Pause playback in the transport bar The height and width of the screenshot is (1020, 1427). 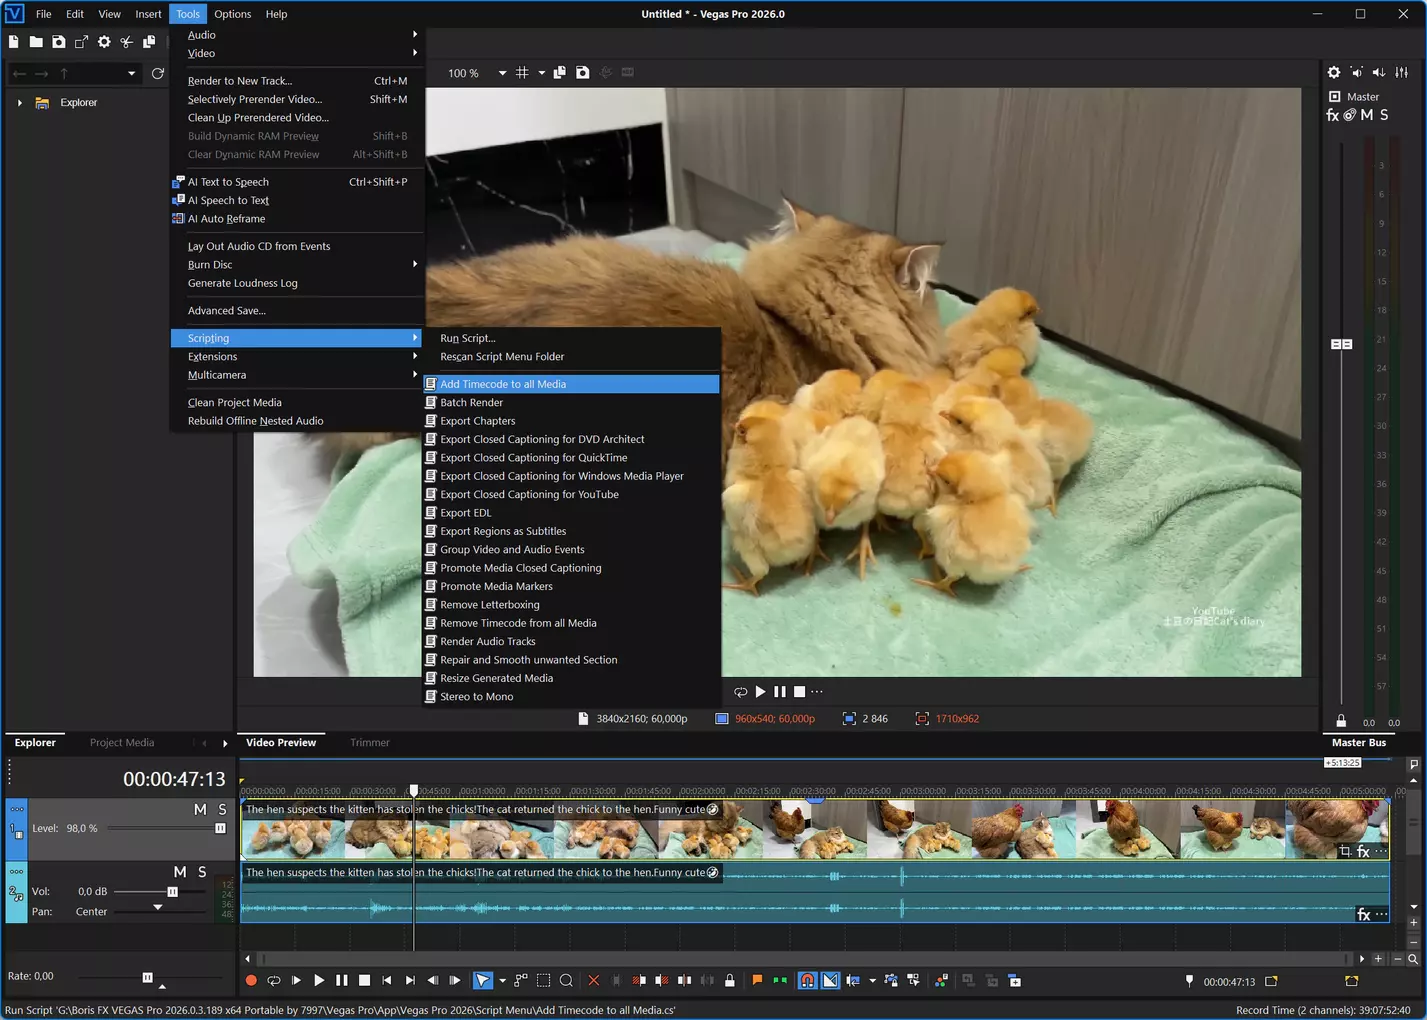tap(342, 981)
